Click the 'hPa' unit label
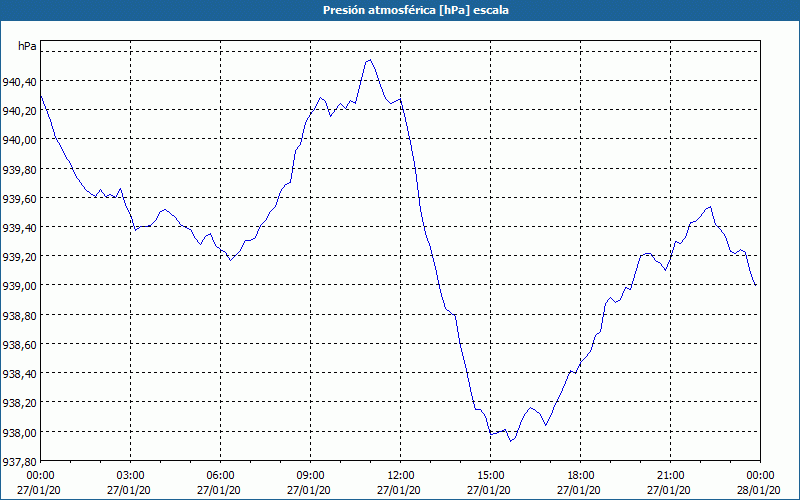This screenshot has height=500, width=800. pos(27,46)
